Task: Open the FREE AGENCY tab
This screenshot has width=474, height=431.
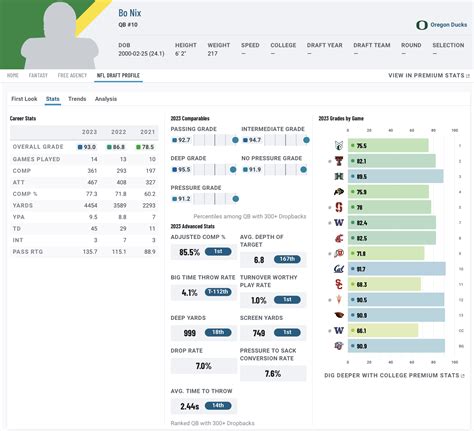Action: [72, 75]
